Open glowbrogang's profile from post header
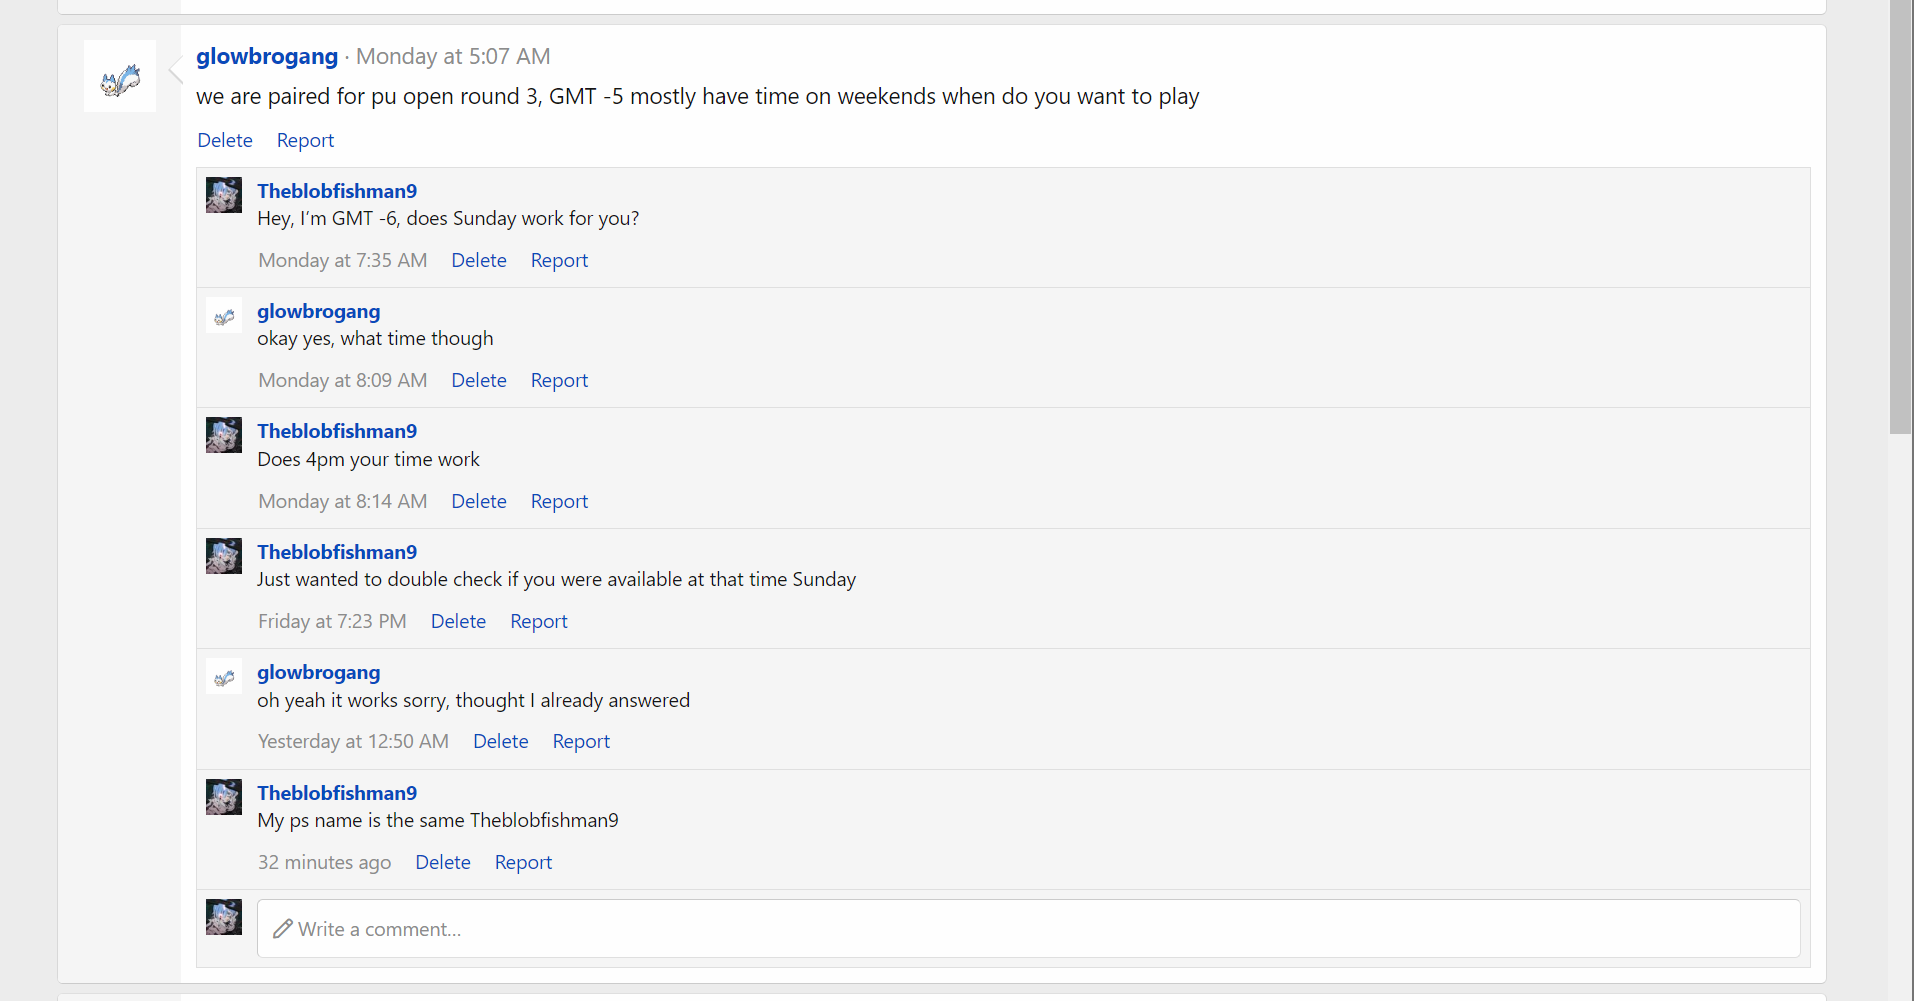 [267, 57]
